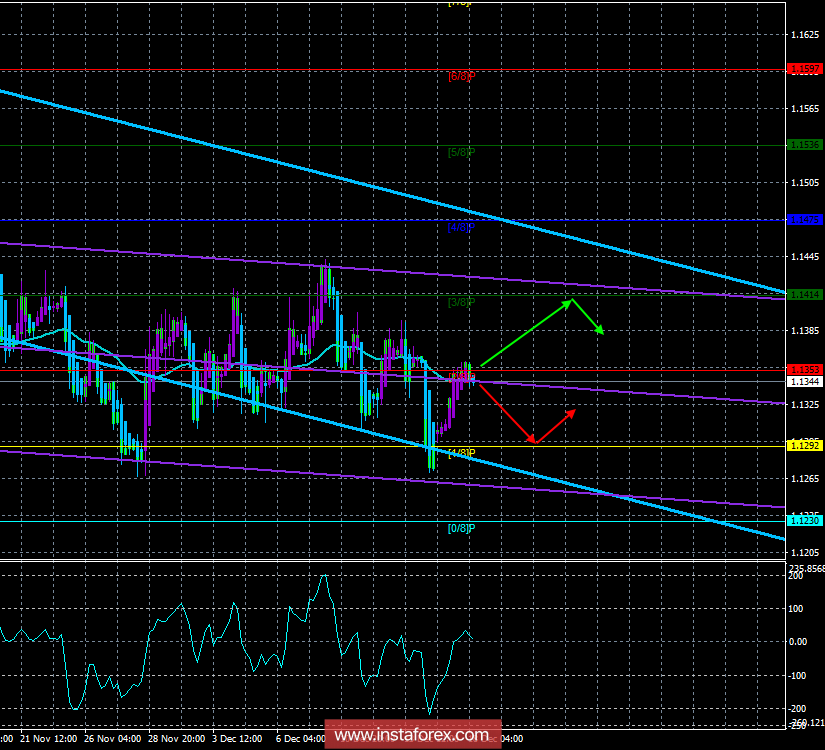Select the [3/8]P Murray level label

461,302
